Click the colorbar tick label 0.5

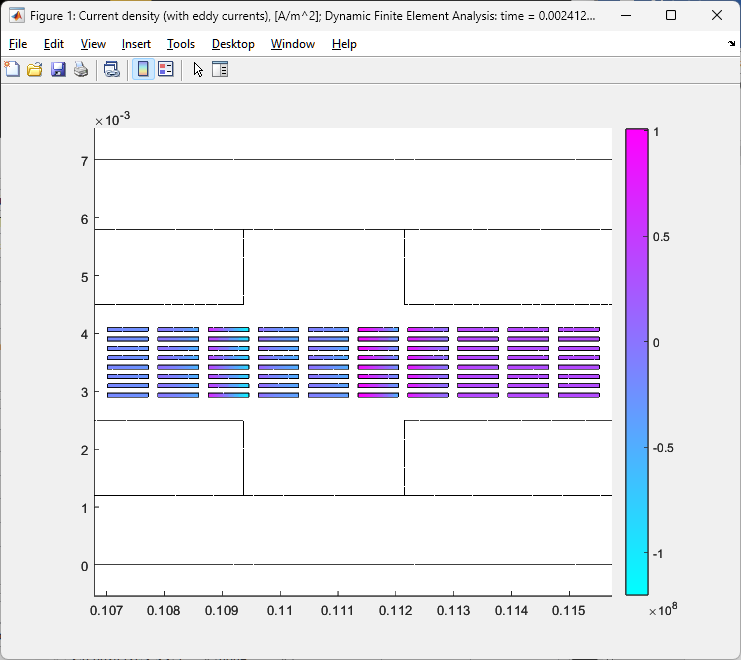(661, 237)
